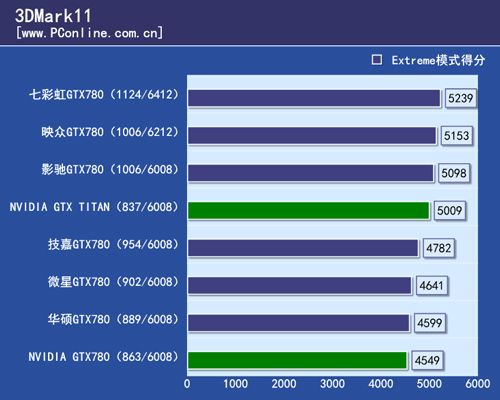Click the Extreme mode legend color swatch
500x400 pixels.
[377, 60]
